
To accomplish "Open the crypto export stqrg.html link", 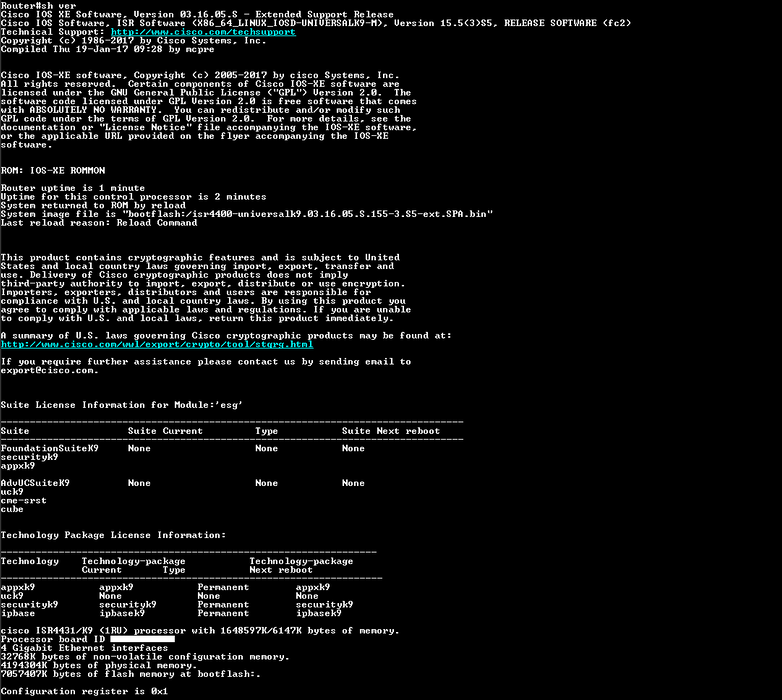I will [157, 345].
